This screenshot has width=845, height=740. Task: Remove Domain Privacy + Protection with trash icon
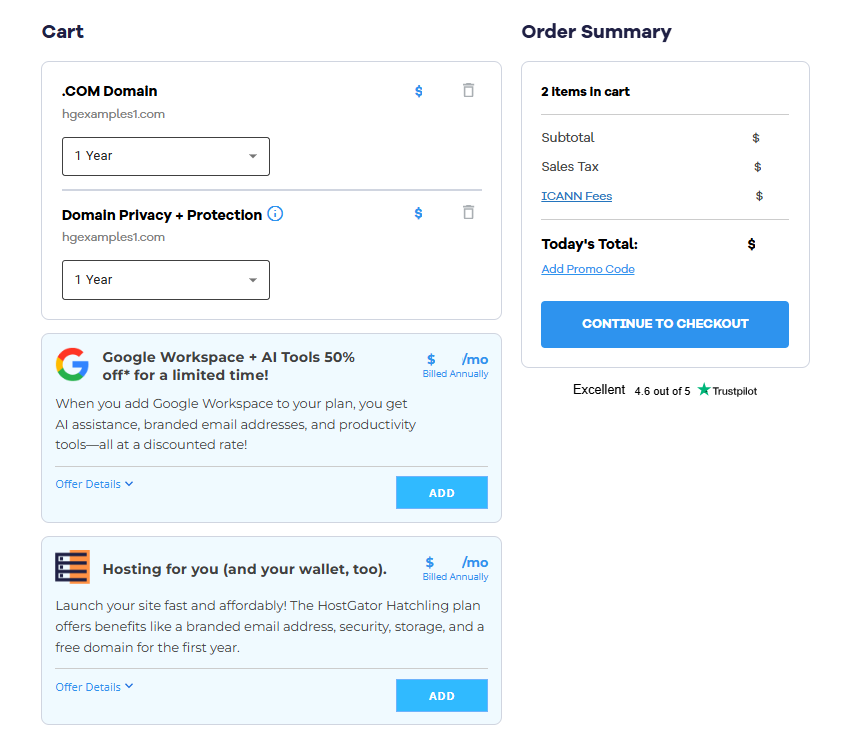pos(468,212)
